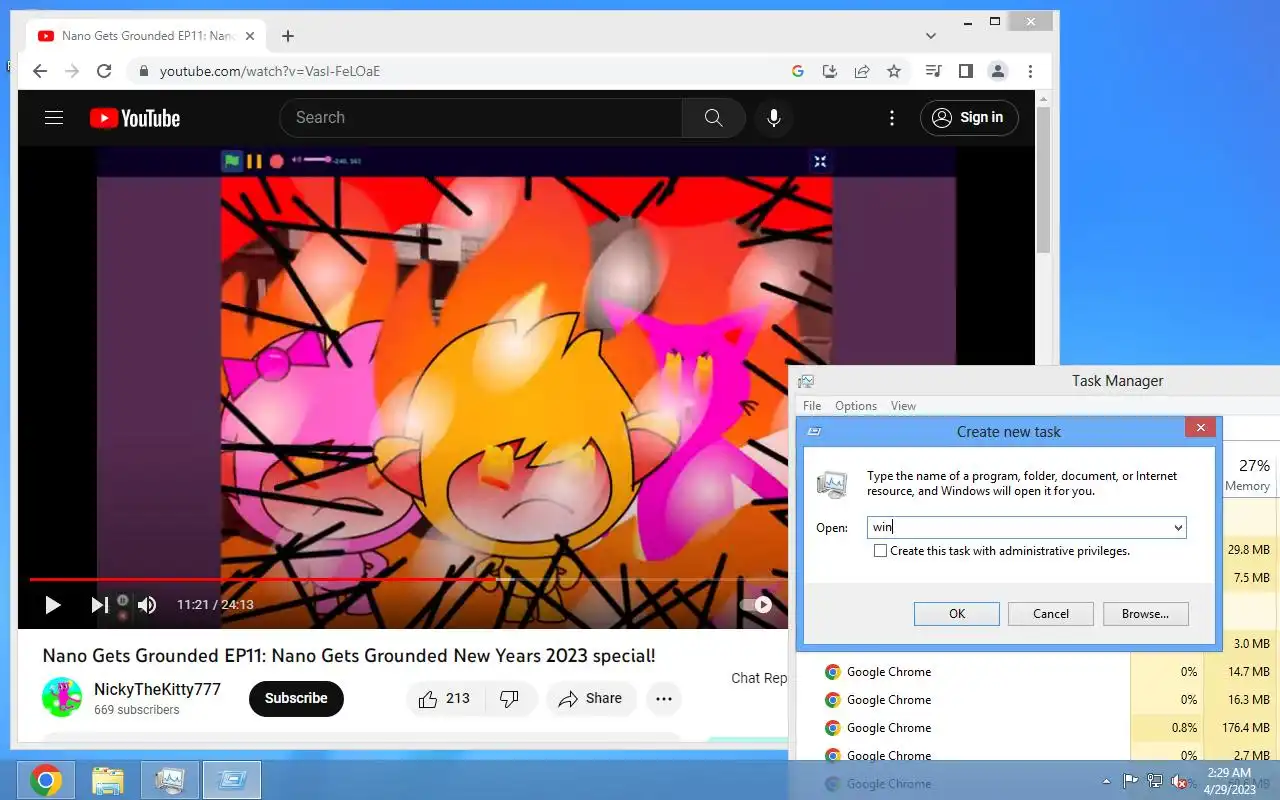Click the Share button below video
The width and height of the screenshot is (1280, 800).
(590, 698)
